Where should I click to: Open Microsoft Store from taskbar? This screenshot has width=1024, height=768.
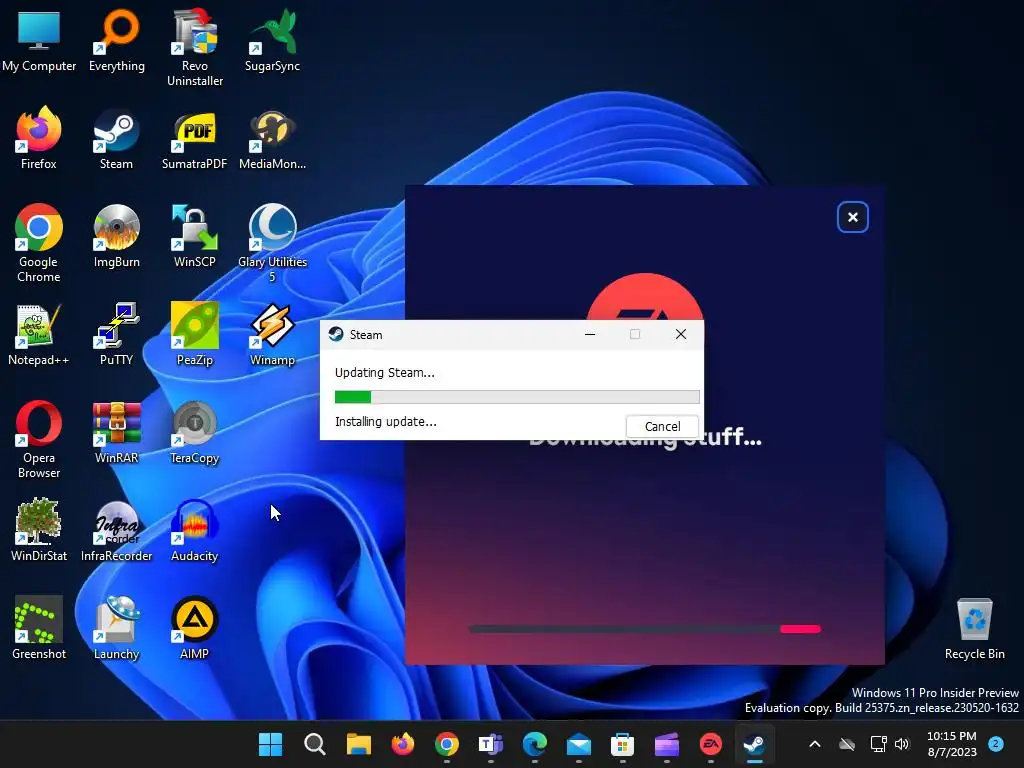coord(622,744)
